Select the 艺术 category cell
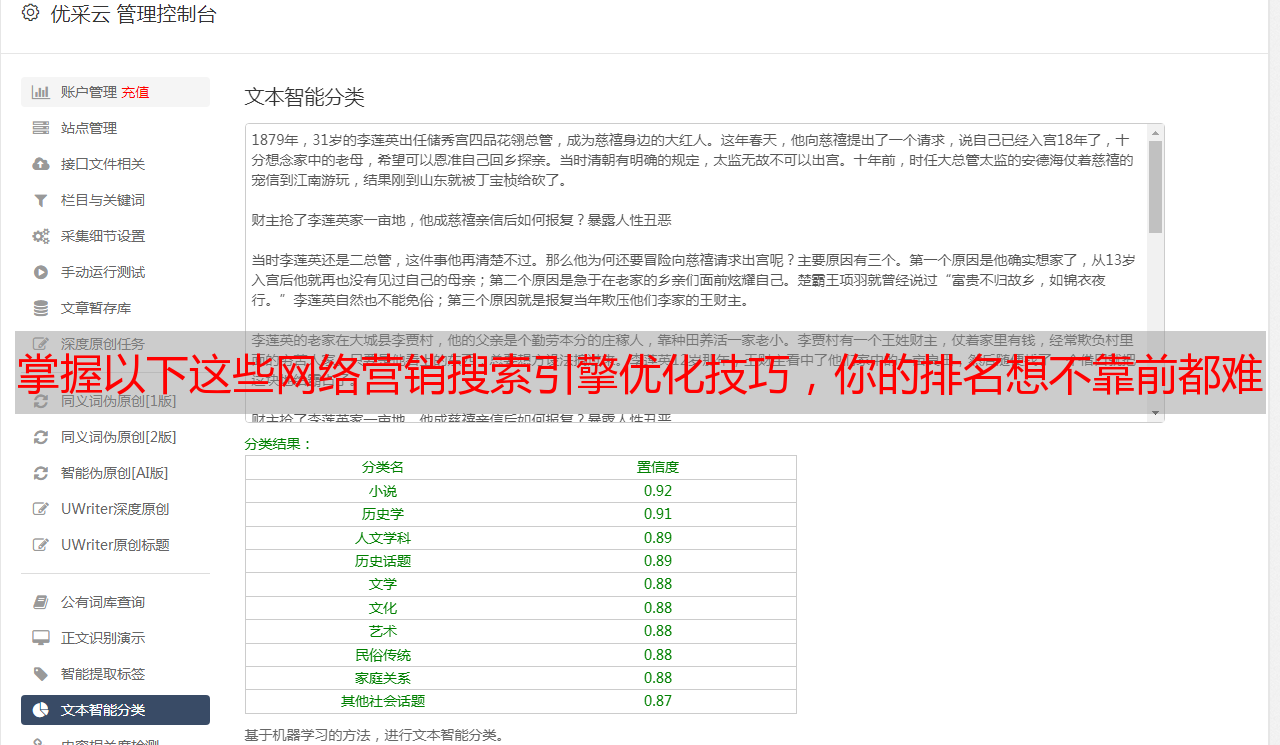Image resolution: width=1280 pixels, height=745 pixels. click(383, 631)
